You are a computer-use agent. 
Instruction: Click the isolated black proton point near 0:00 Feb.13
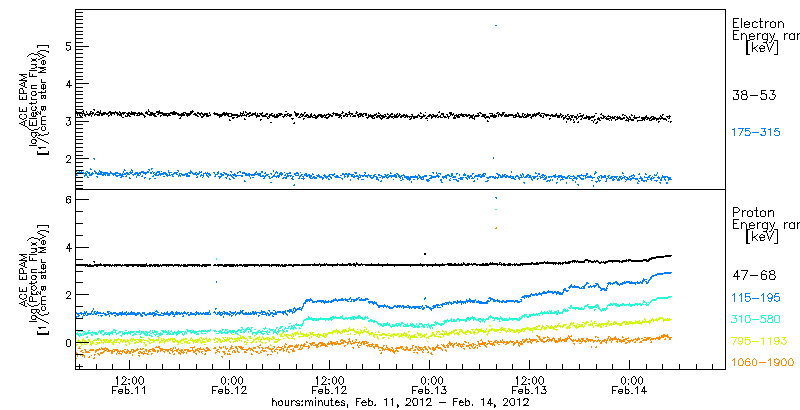(x=424, y=253)
